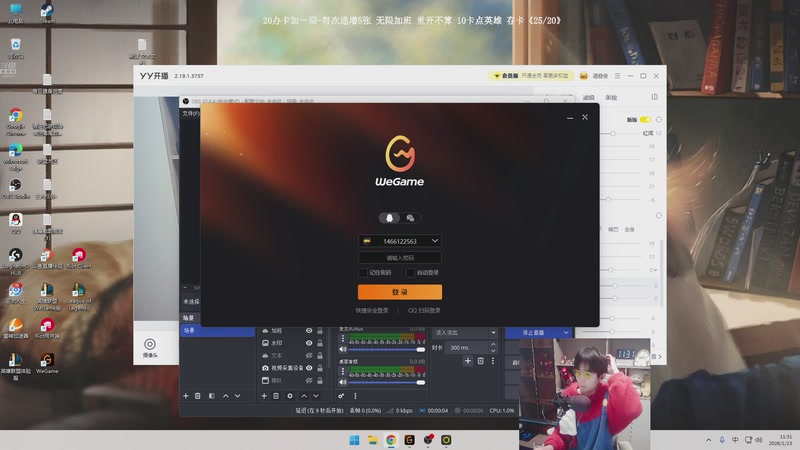
Task: Remove selected source in OBS
Action: (x=276, y=396)
